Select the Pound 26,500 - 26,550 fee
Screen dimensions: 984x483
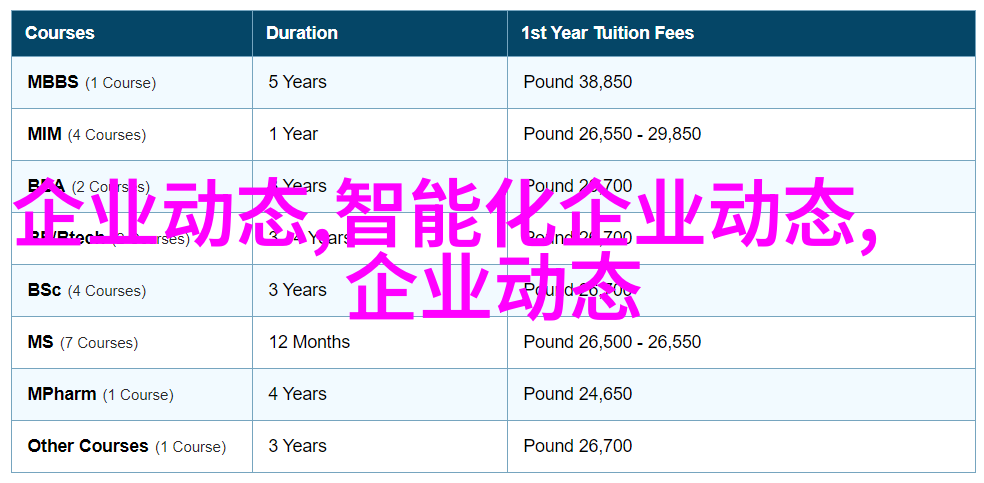612,342
